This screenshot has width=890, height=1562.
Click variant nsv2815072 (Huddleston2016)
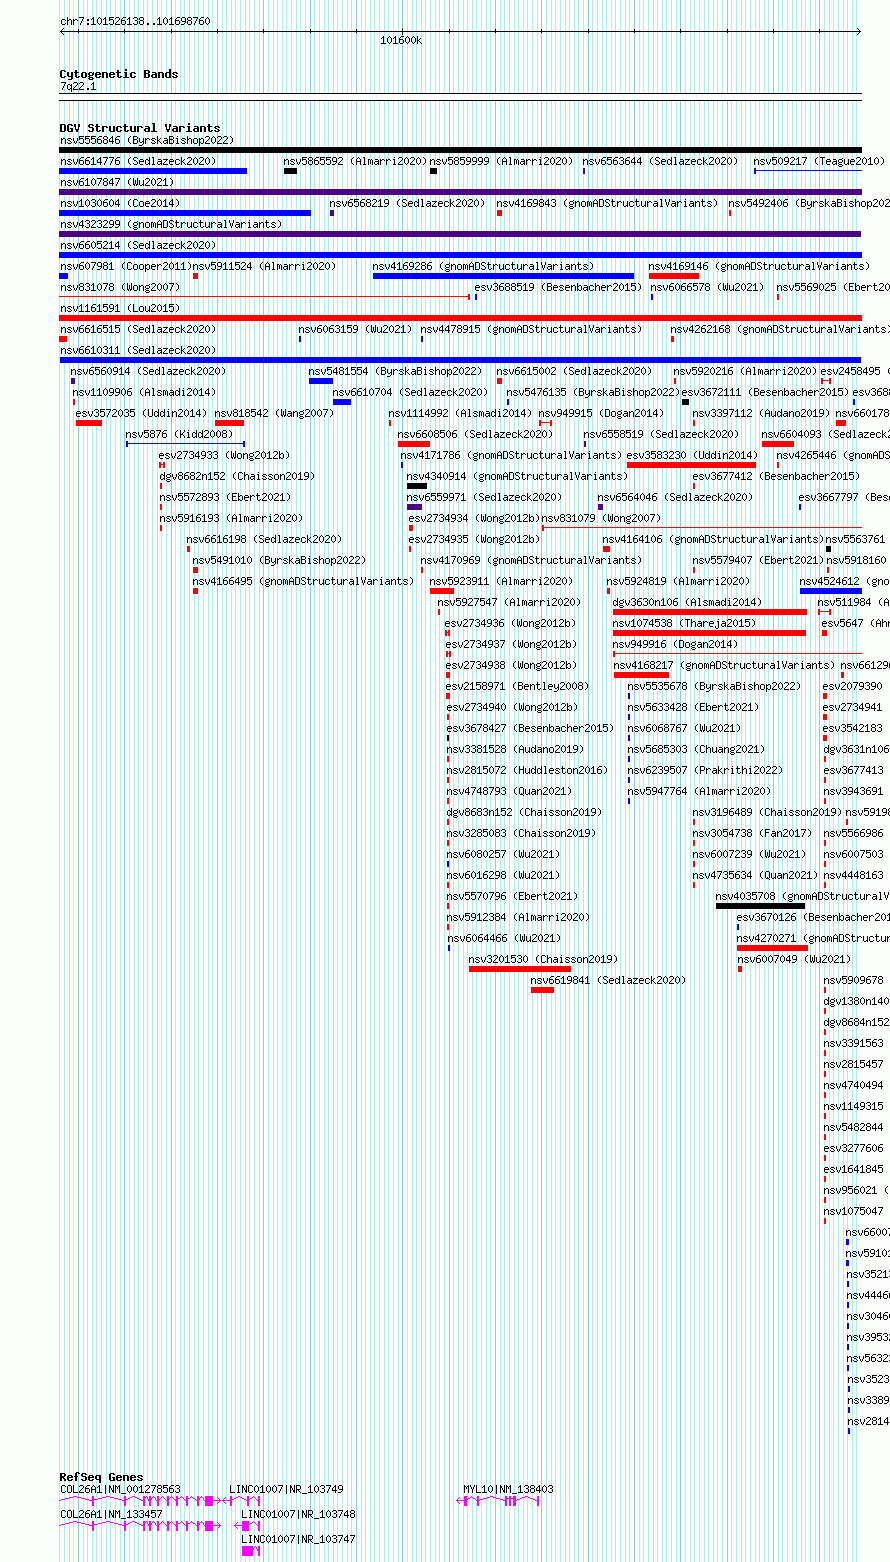[x=526, y=770]
